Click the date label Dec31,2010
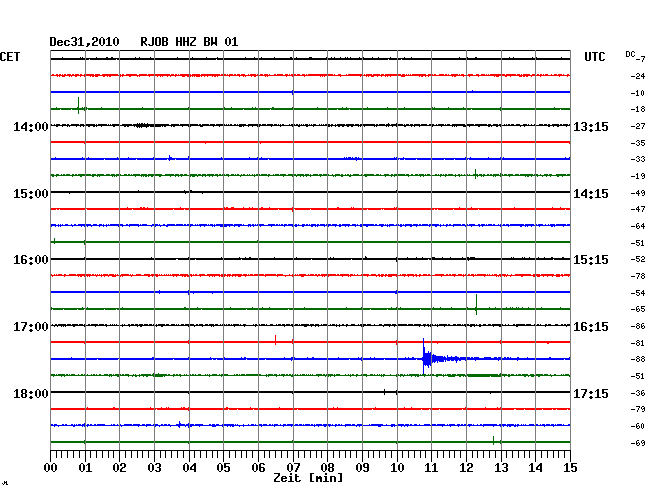This screenshot has width=650, height=494. [84, 42]
